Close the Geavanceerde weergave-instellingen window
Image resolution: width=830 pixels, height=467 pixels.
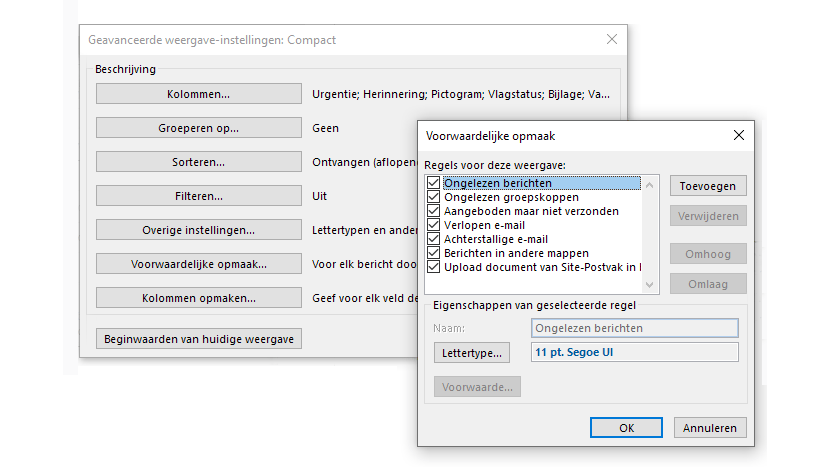click(x=612, y=40)
